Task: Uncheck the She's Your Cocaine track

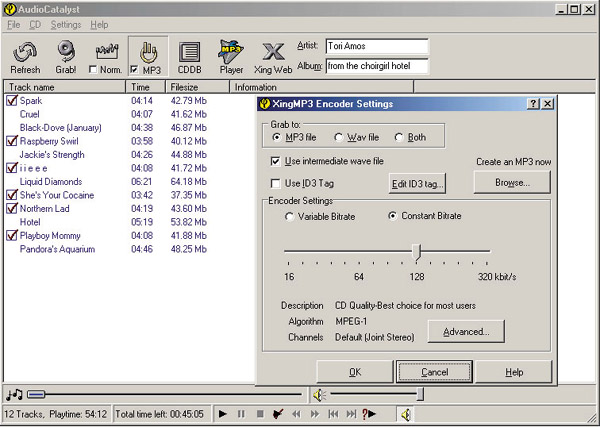Action: coord(12,195)
